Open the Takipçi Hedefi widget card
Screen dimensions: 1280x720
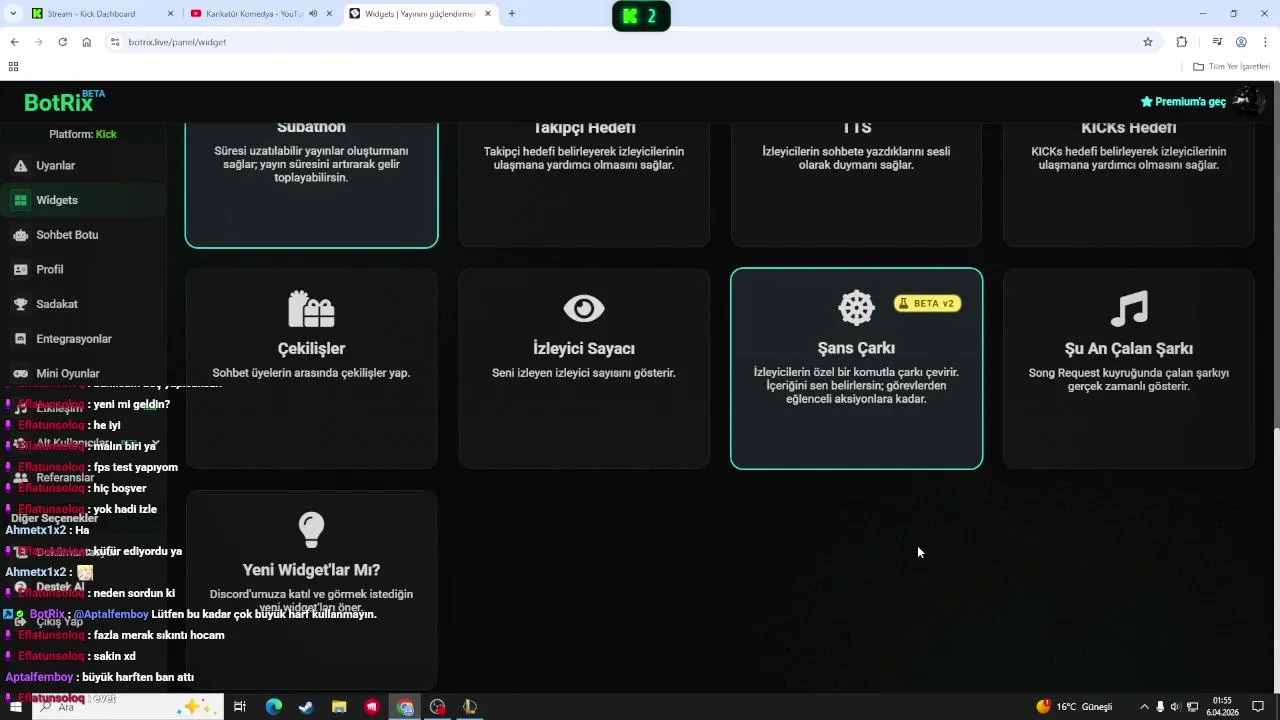coord(584,185)
